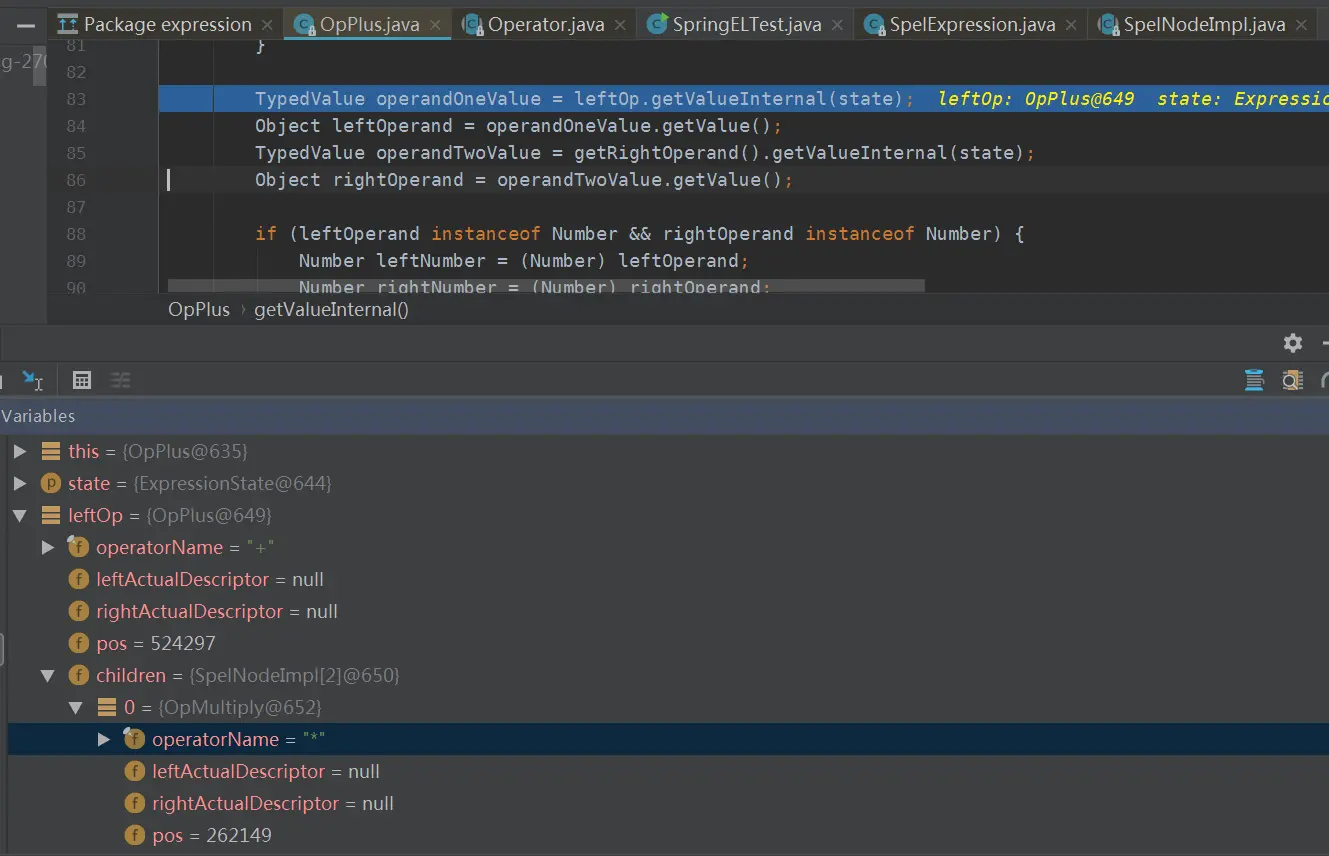
Task: Click the state parameter icon in Variables
Action: (51, 483)
